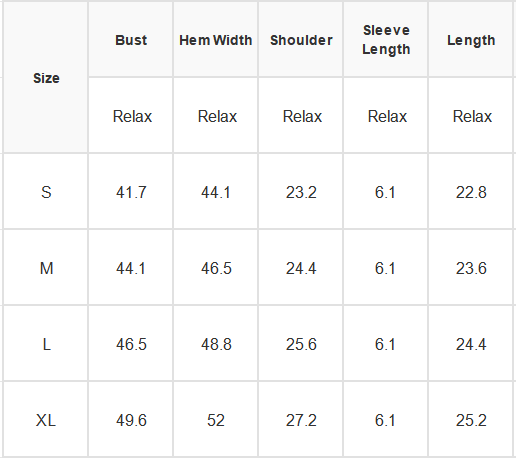Click the 22.8 length cell for S

pyautogui.click(x=471, y=192)
